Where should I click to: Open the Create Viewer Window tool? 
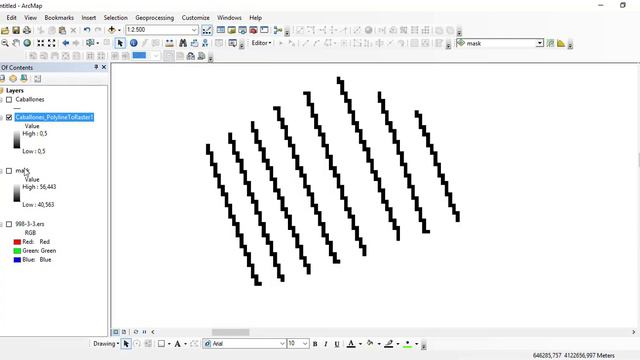click(233, 43)
